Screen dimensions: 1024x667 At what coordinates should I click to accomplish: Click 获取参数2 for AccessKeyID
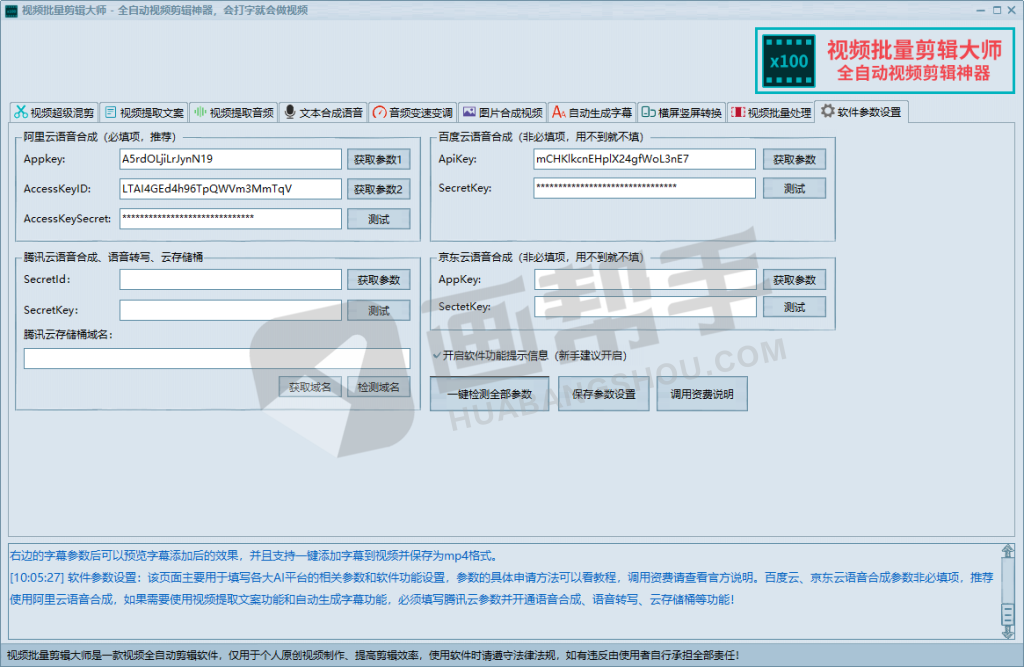pyautogui.click(x=378, y=189)
